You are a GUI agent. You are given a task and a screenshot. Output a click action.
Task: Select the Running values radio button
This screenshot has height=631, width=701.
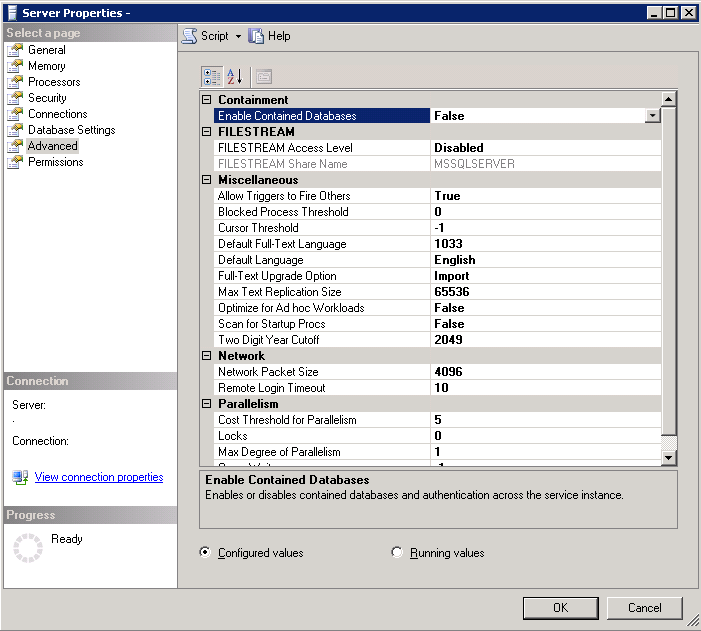(x=398, y=552)
